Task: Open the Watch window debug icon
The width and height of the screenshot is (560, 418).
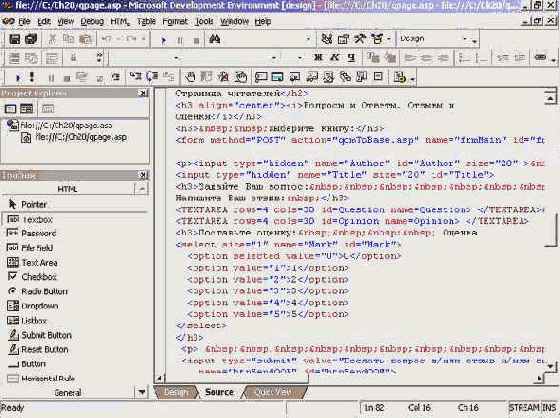Action: pyautogui.click(x=312, y=76)
